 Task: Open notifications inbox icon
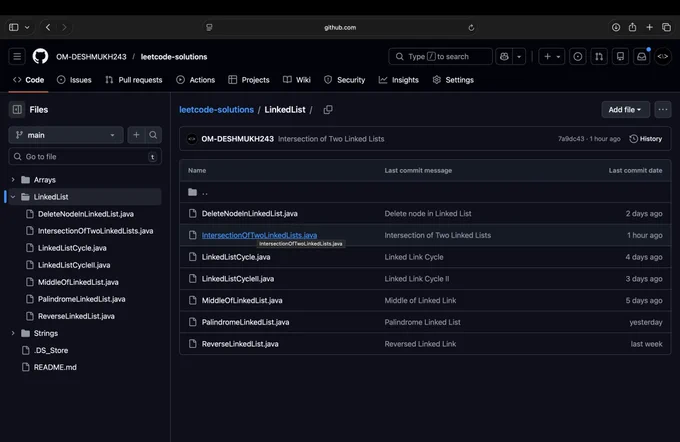(641, 56)
